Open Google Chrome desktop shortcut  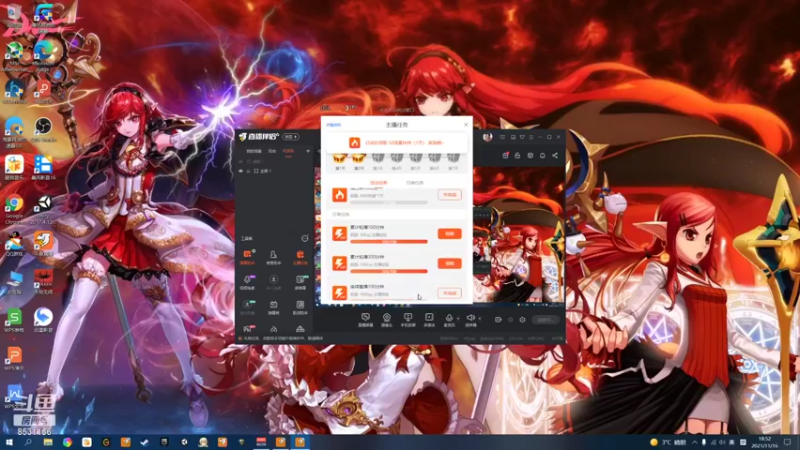(14, 208)
